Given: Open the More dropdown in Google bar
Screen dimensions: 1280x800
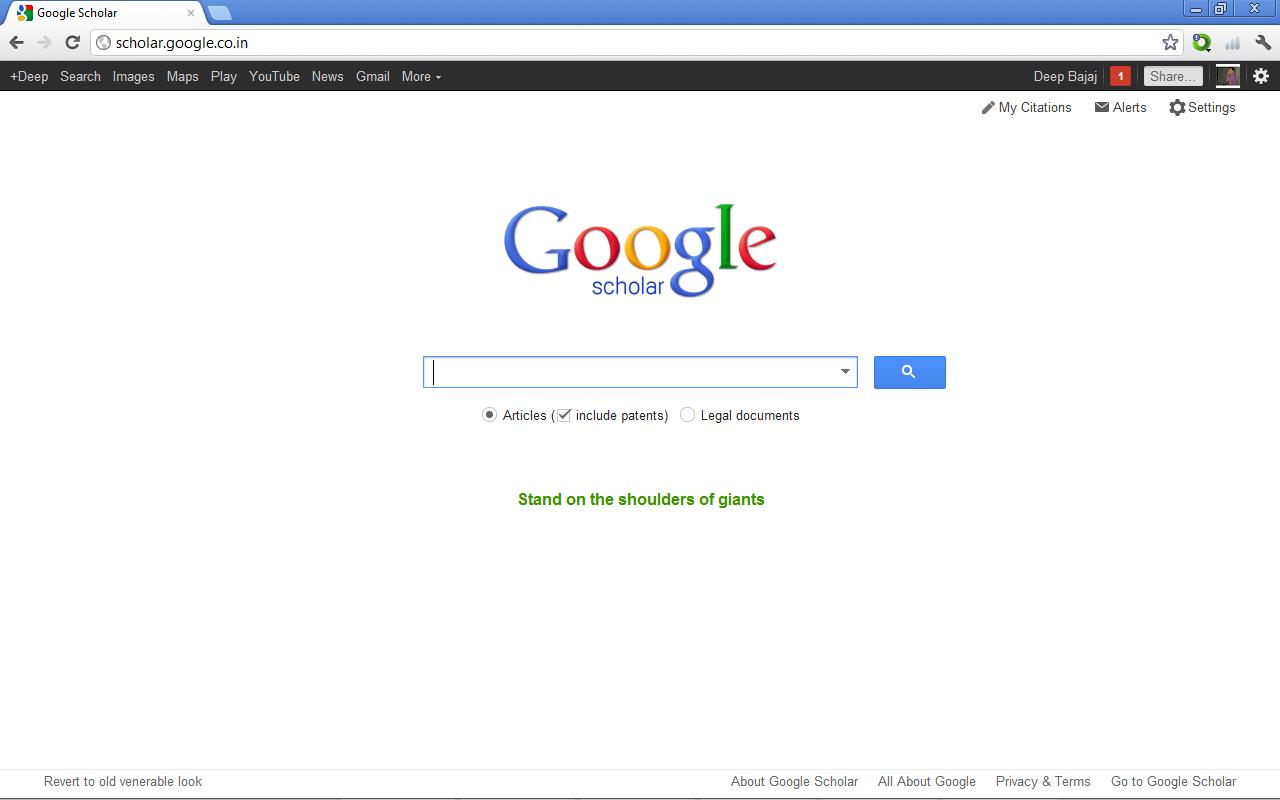Looking at the screenshot, I should 421,76.
